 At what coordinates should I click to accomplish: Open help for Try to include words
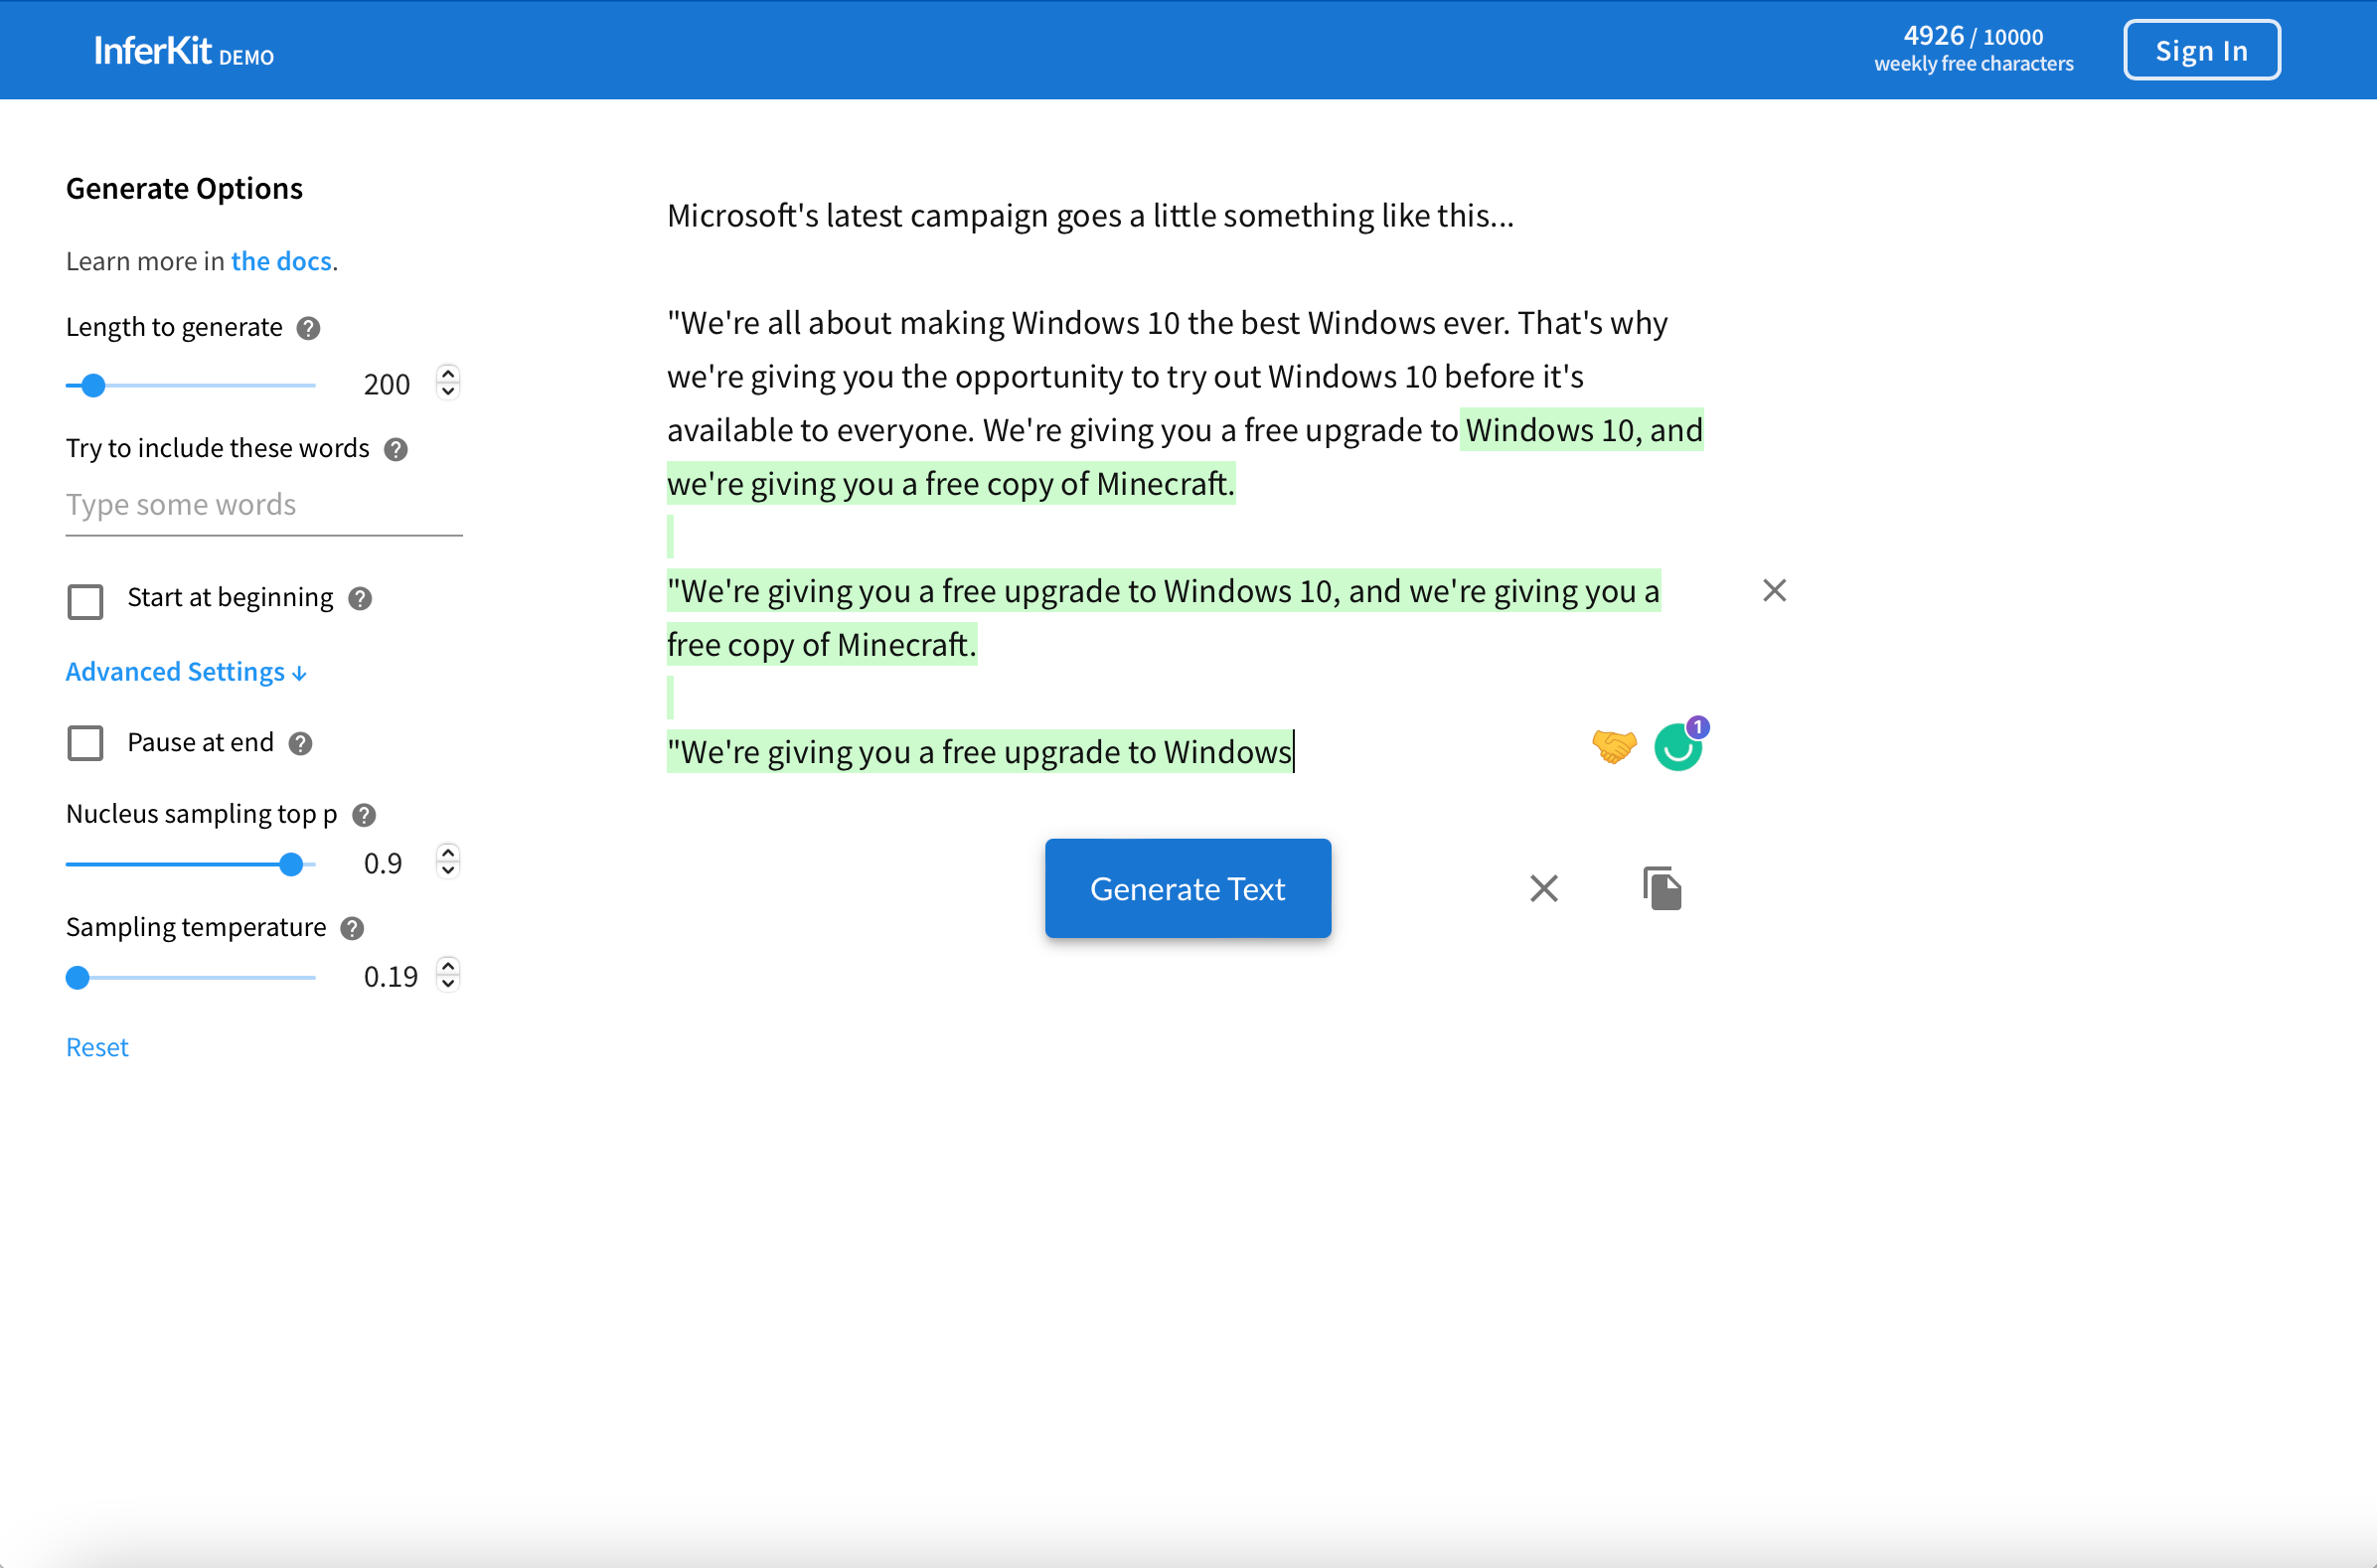[x=396, y=449]
